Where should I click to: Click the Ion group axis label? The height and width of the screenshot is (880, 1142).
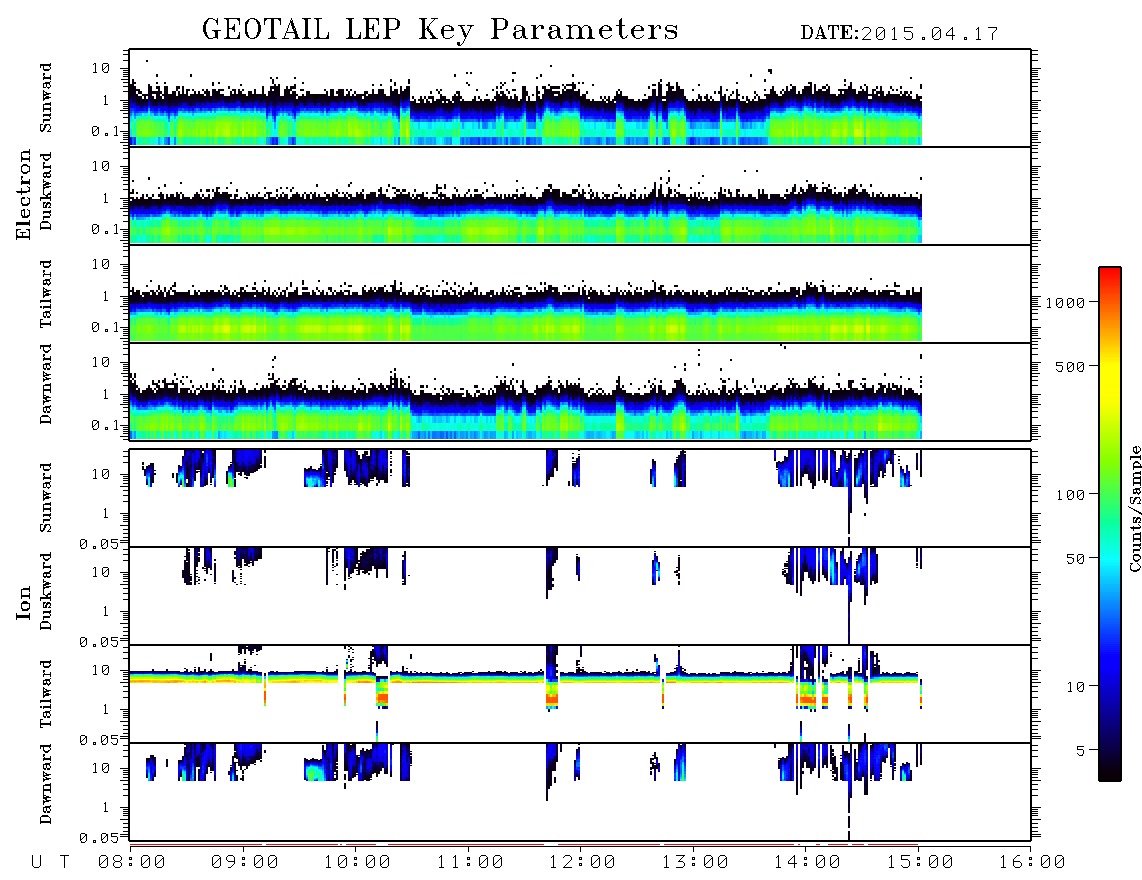pyautogui.click(x=23, y=602)
